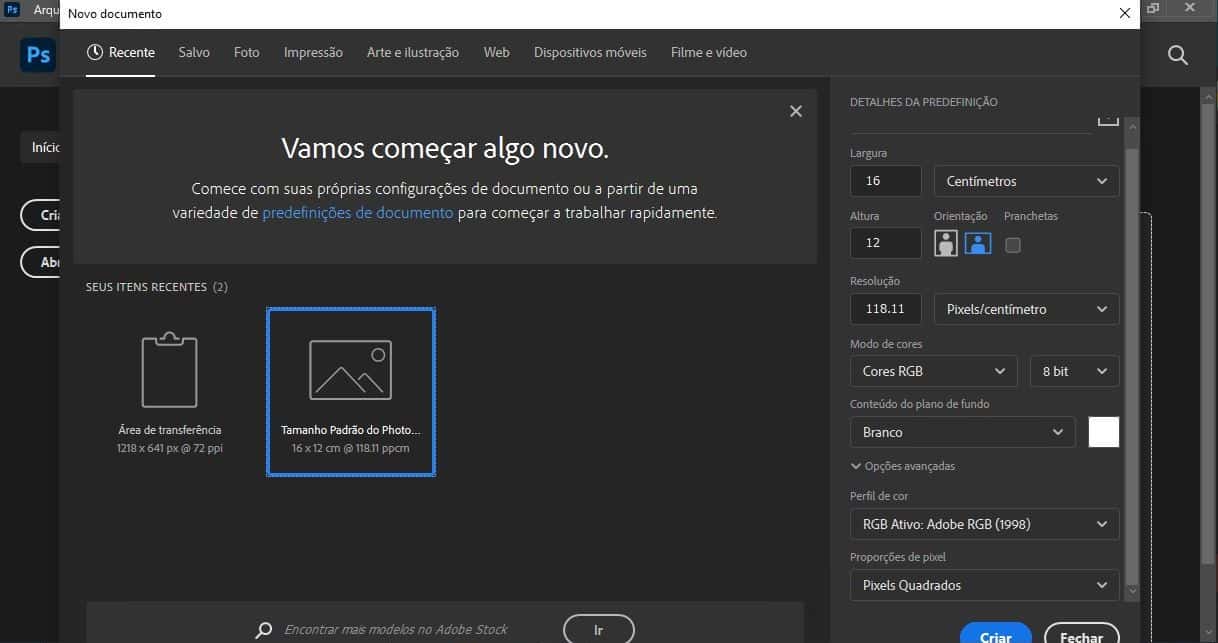Screen dimensions: 1218x643
Task: Click the Adobe Stock search field
Action: [396, 630]
